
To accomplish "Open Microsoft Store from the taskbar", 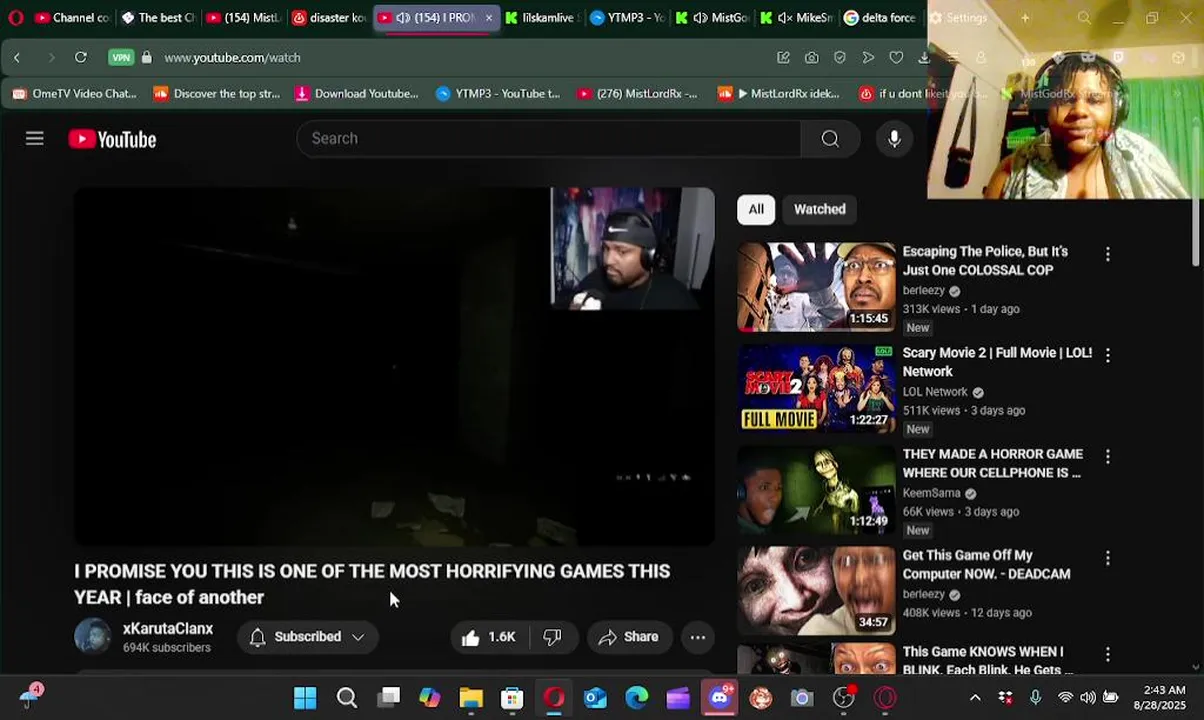I will click(512, 698).
